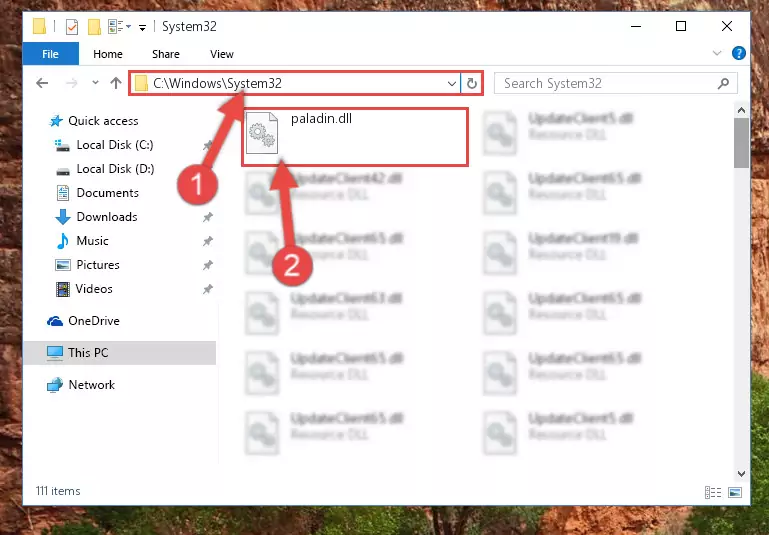
Task: Select Network in navigation pane
Action: click(92, 385)
